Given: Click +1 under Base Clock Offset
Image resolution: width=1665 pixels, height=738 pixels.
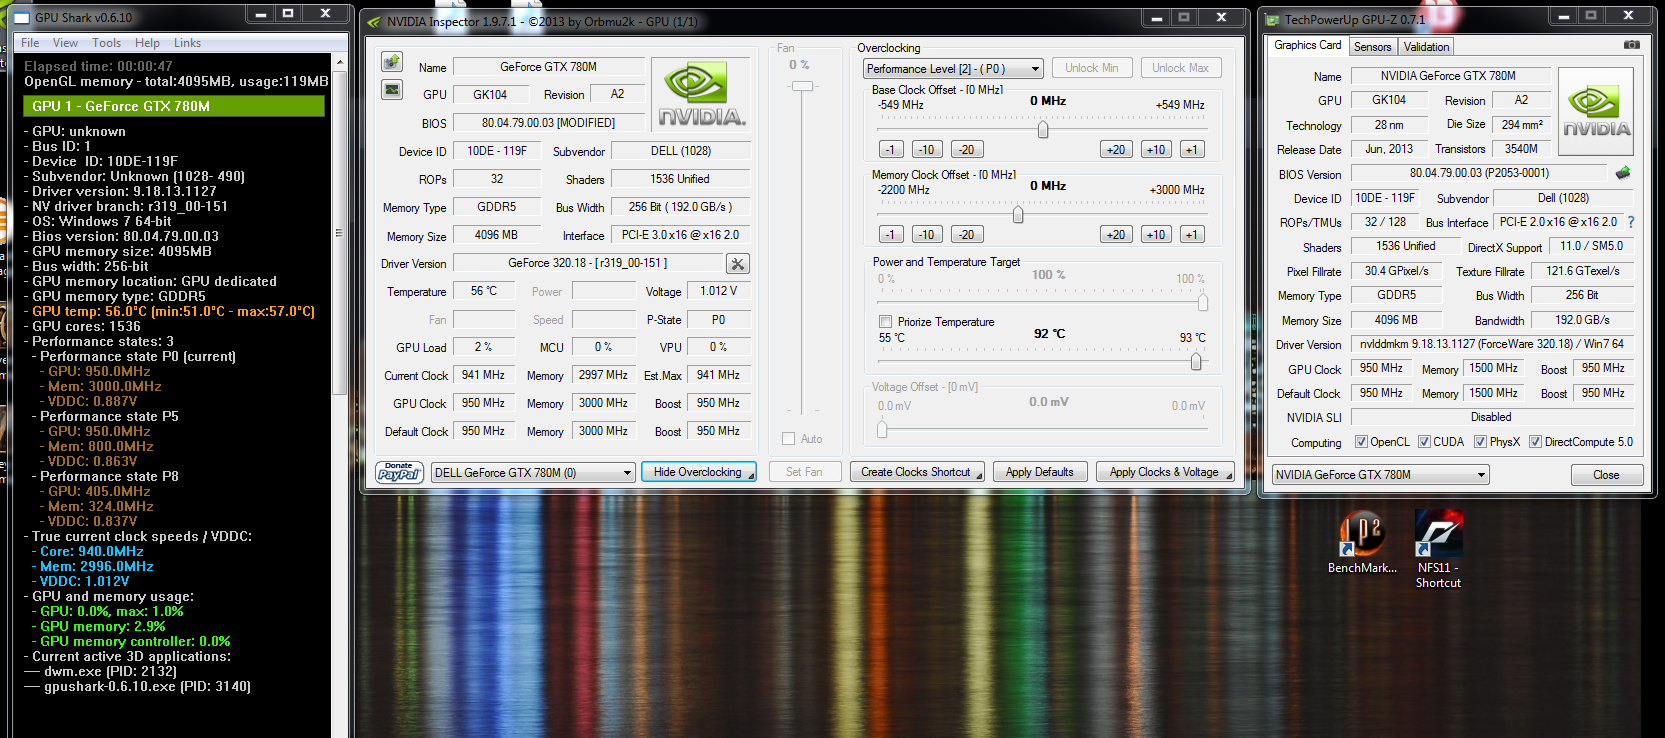Looking at the screenshot, I should click(x=1191, y=150).
